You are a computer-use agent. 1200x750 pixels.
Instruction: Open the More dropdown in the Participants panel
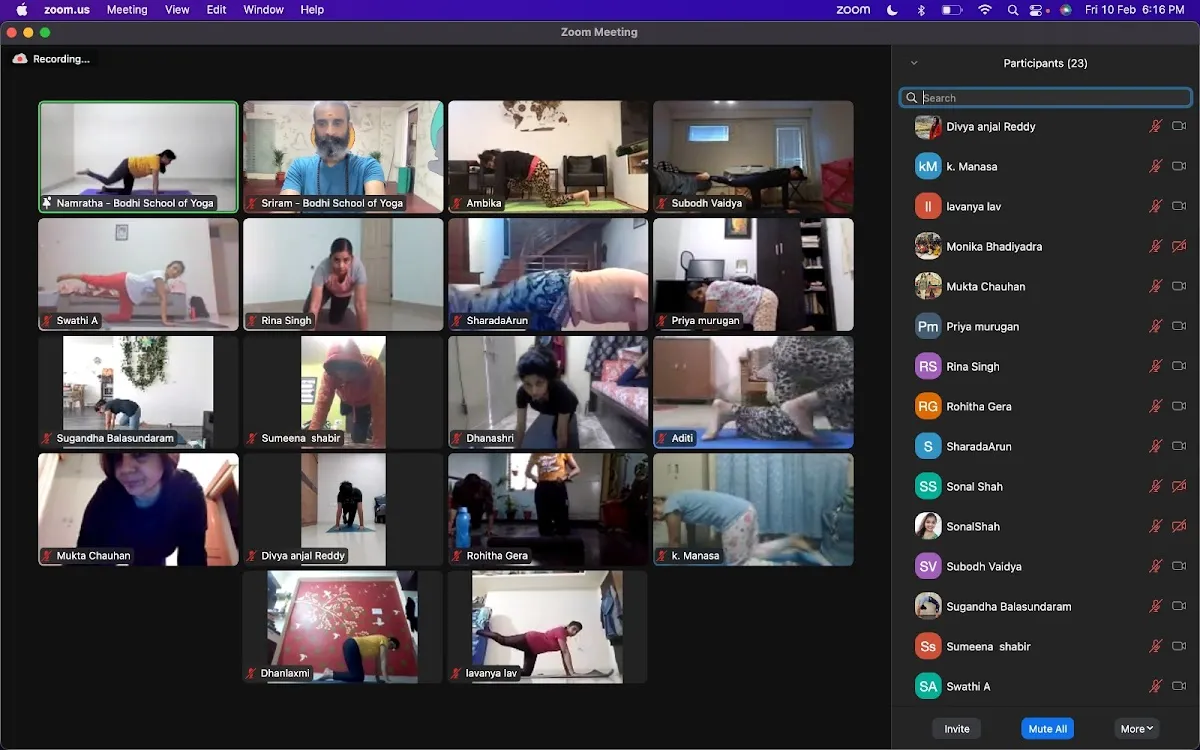1136,729
